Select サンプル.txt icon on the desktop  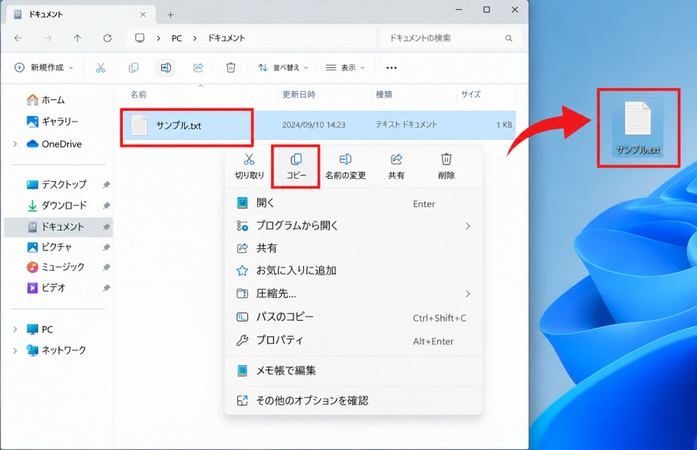pos(638,128)
